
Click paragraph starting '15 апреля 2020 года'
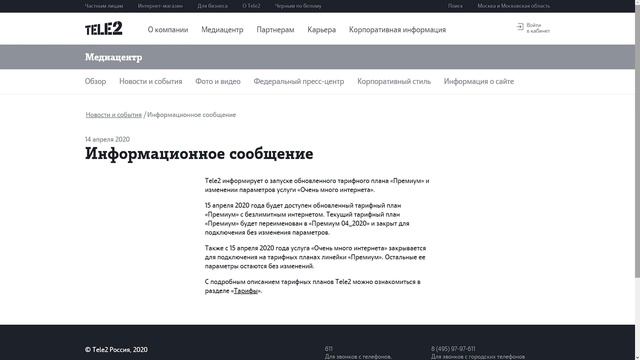click(307, 219)
